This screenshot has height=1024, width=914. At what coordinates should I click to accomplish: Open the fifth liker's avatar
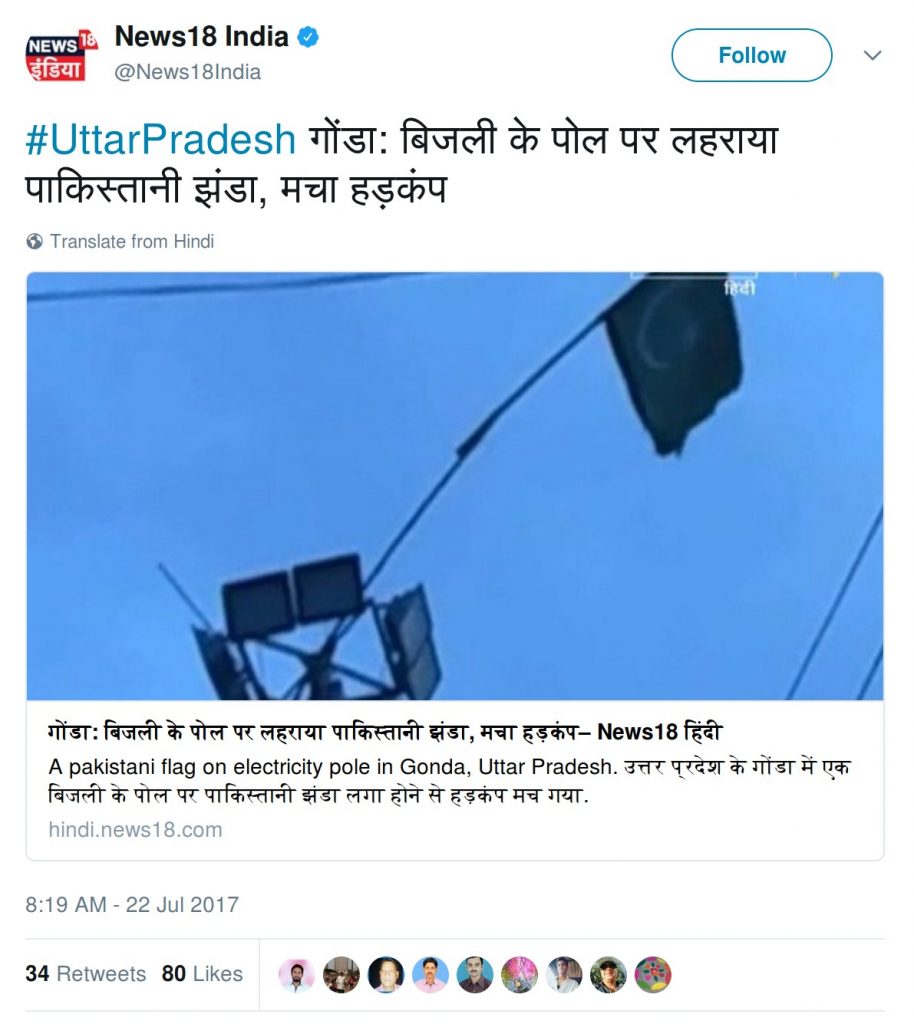pyautogui.click(x=475, y=975)
